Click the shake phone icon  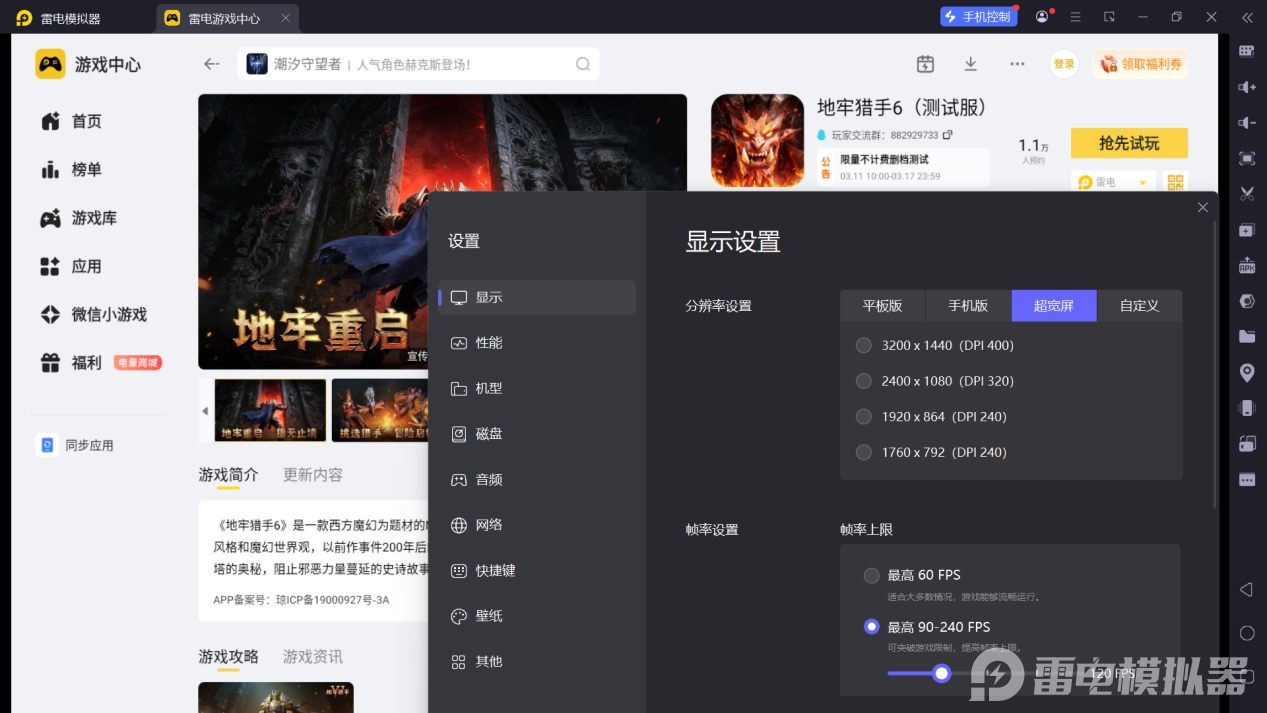tap(1246, 408)
